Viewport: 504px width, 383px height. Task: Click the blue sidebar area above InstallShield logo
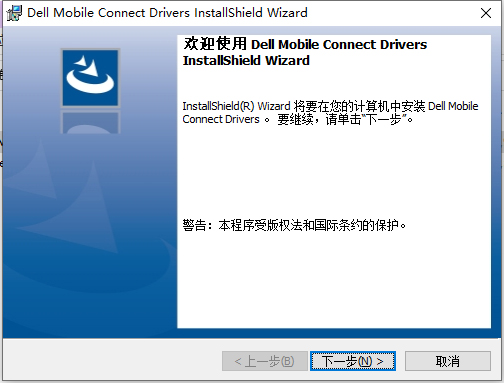click(x=90, y=37)
